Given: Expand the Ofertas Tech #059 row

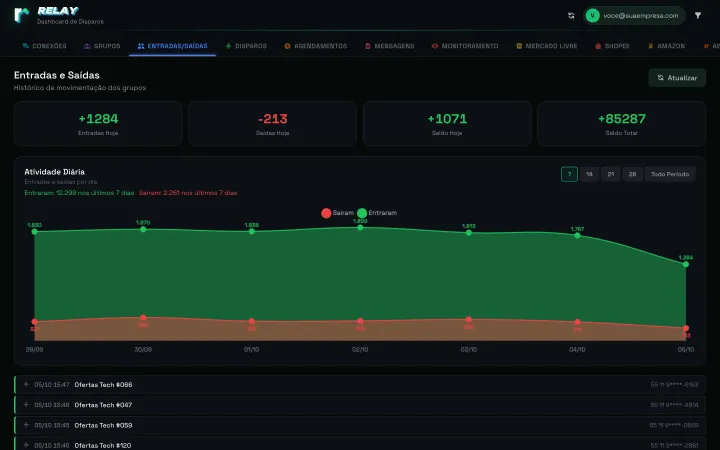Looking at the screenshot, I should coord(360,425).
